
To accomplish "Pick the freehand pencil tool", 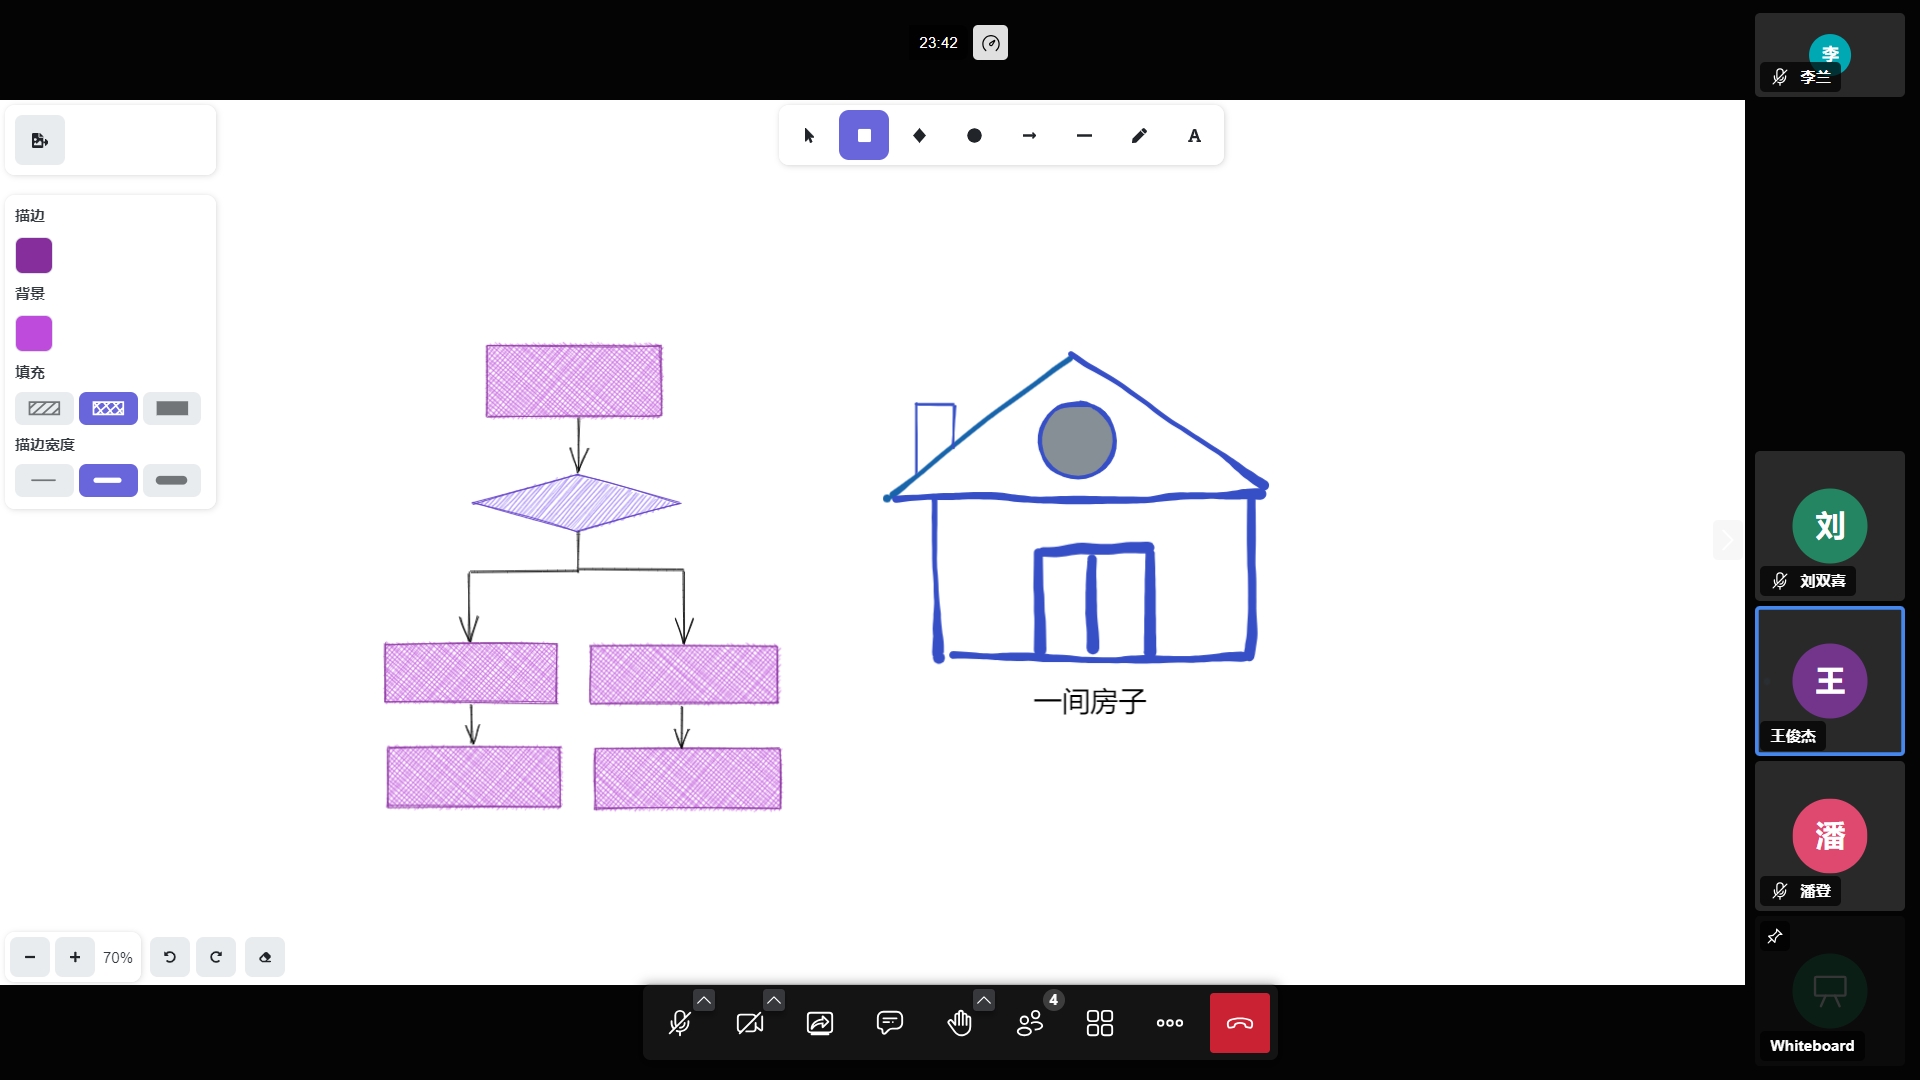I will pyautogui.click(x=1139, y=136).
